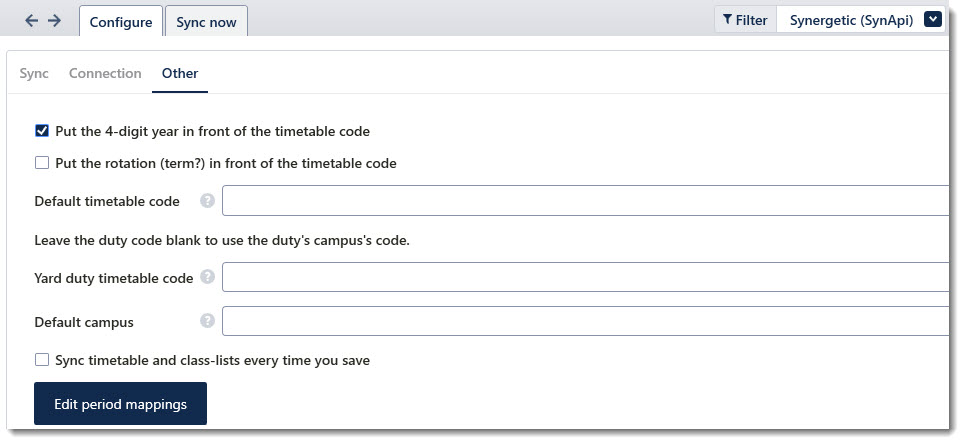Expand the Synergetic (SynApi) dropdown arrow

pos(933,19)
